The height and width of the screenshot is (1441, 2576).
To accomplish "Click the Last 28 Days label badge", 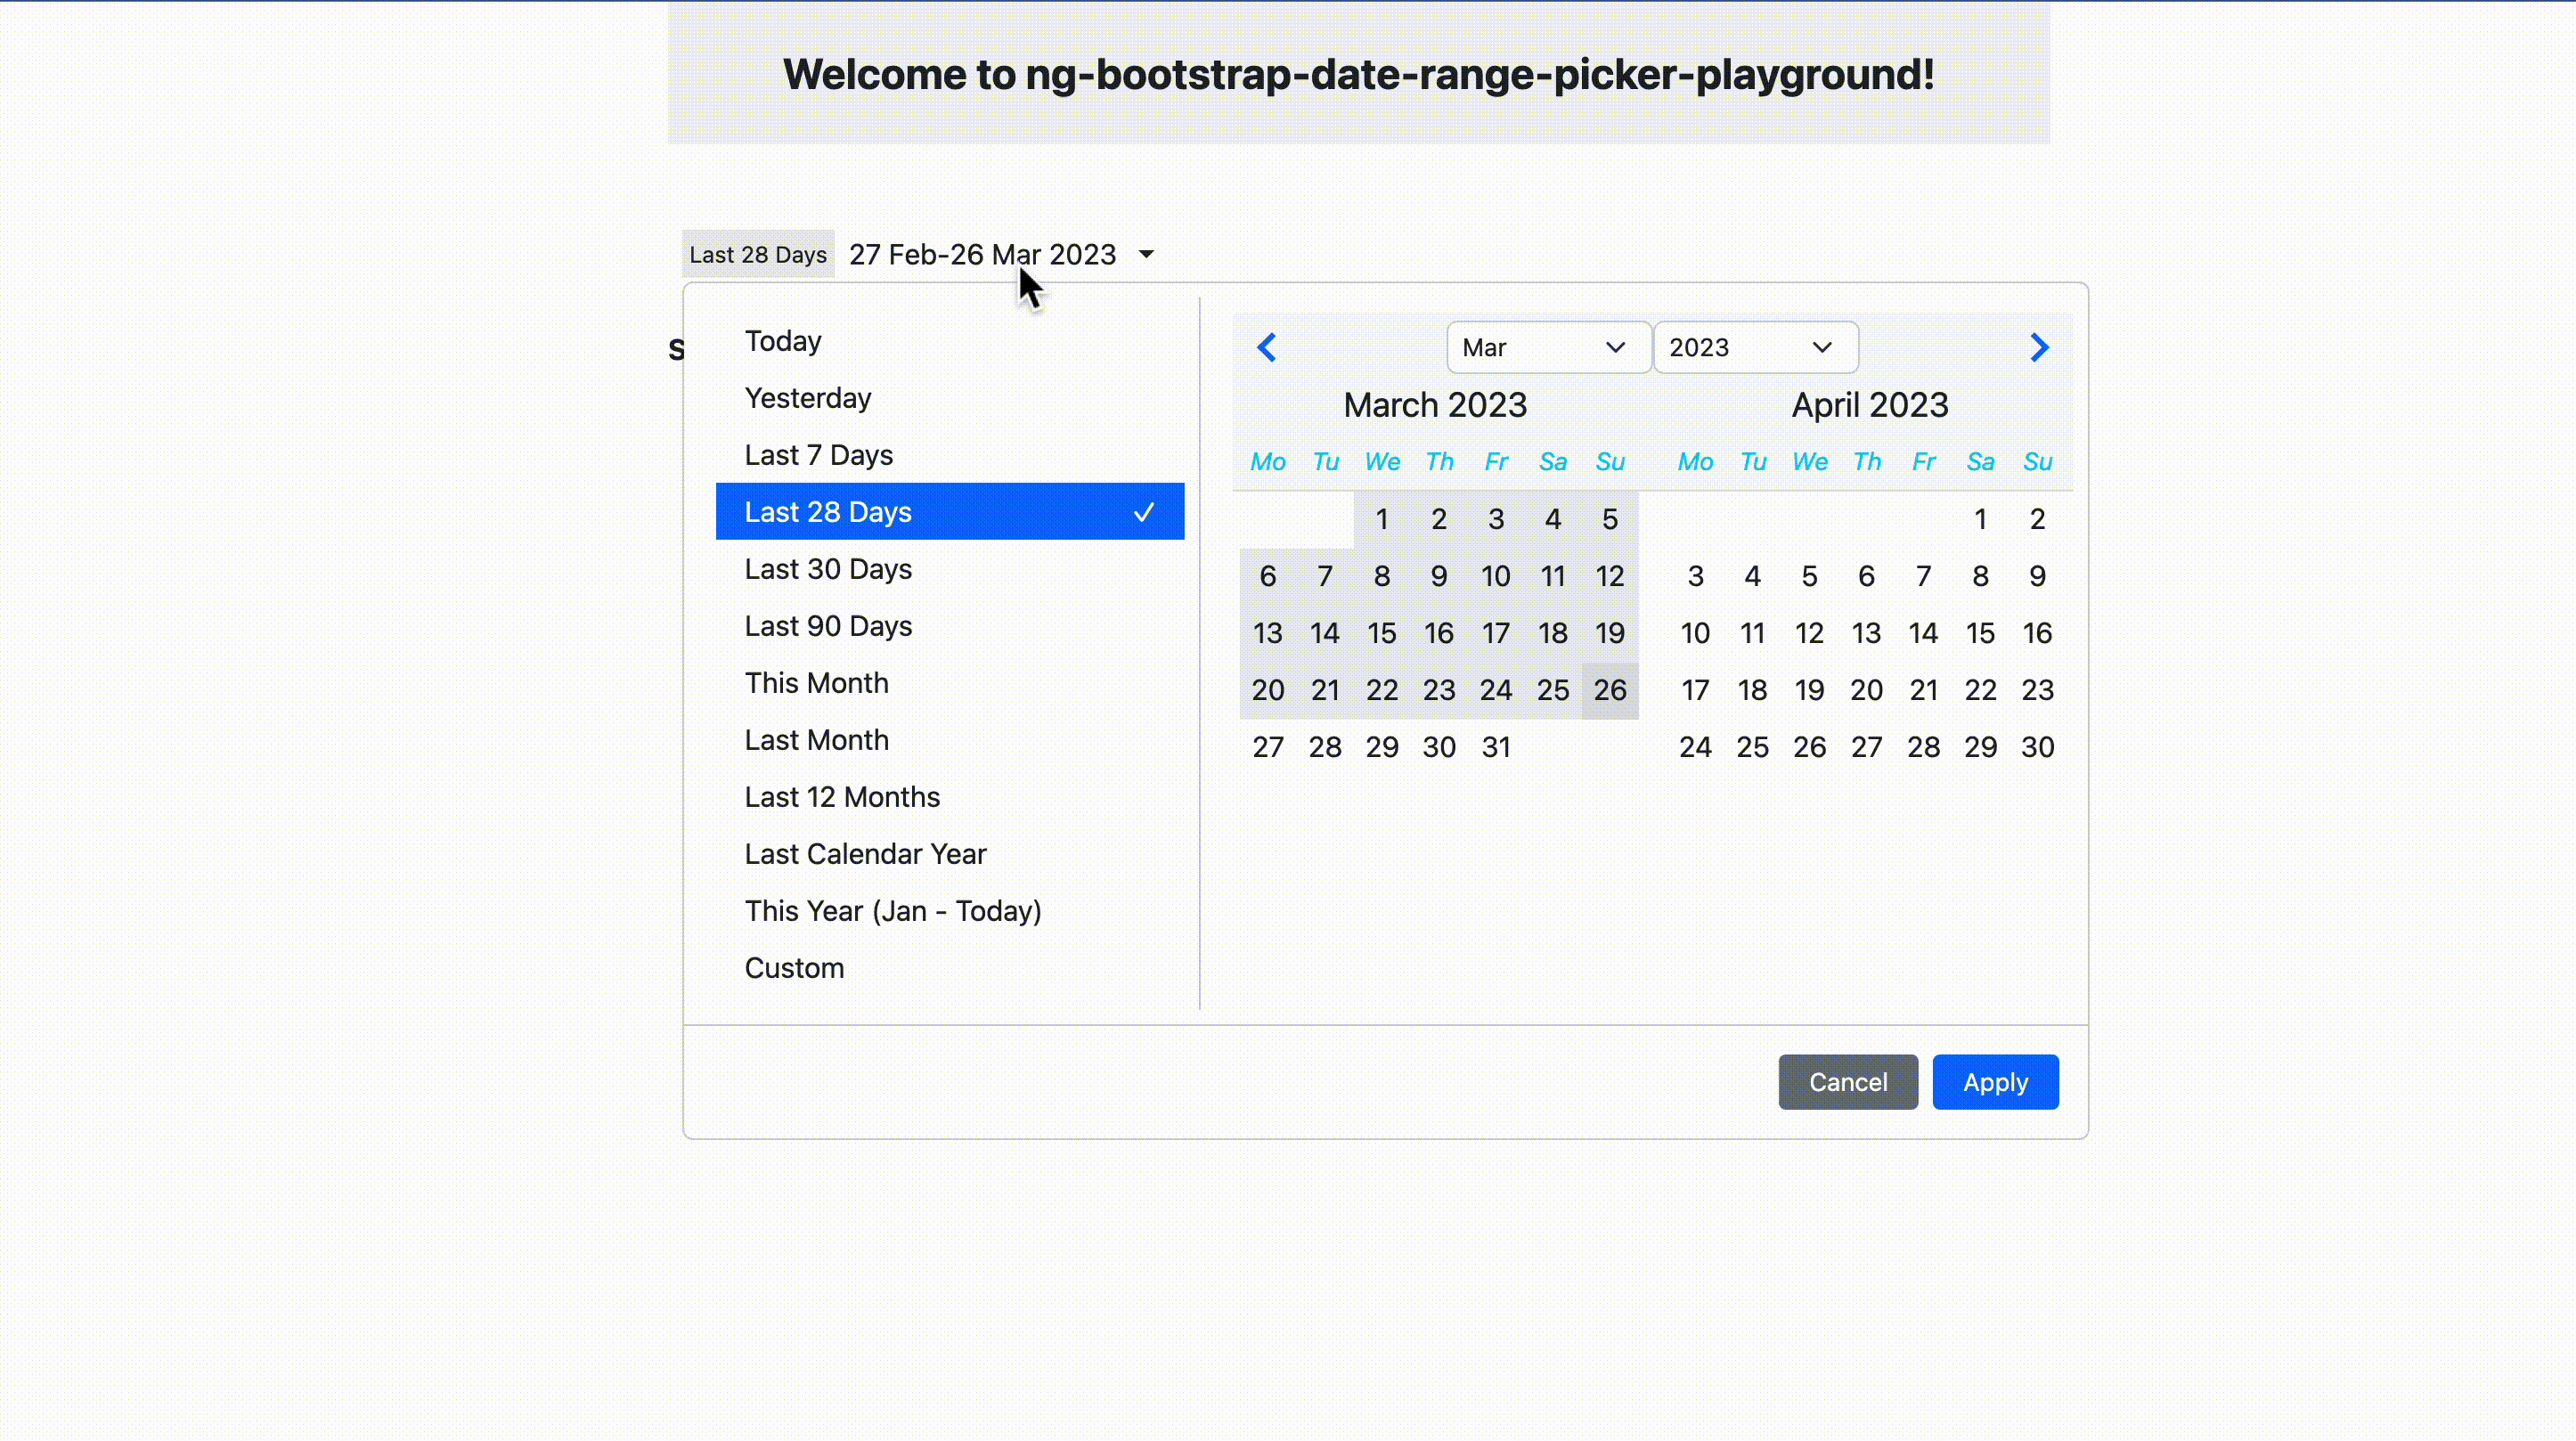I will (757, 254).
